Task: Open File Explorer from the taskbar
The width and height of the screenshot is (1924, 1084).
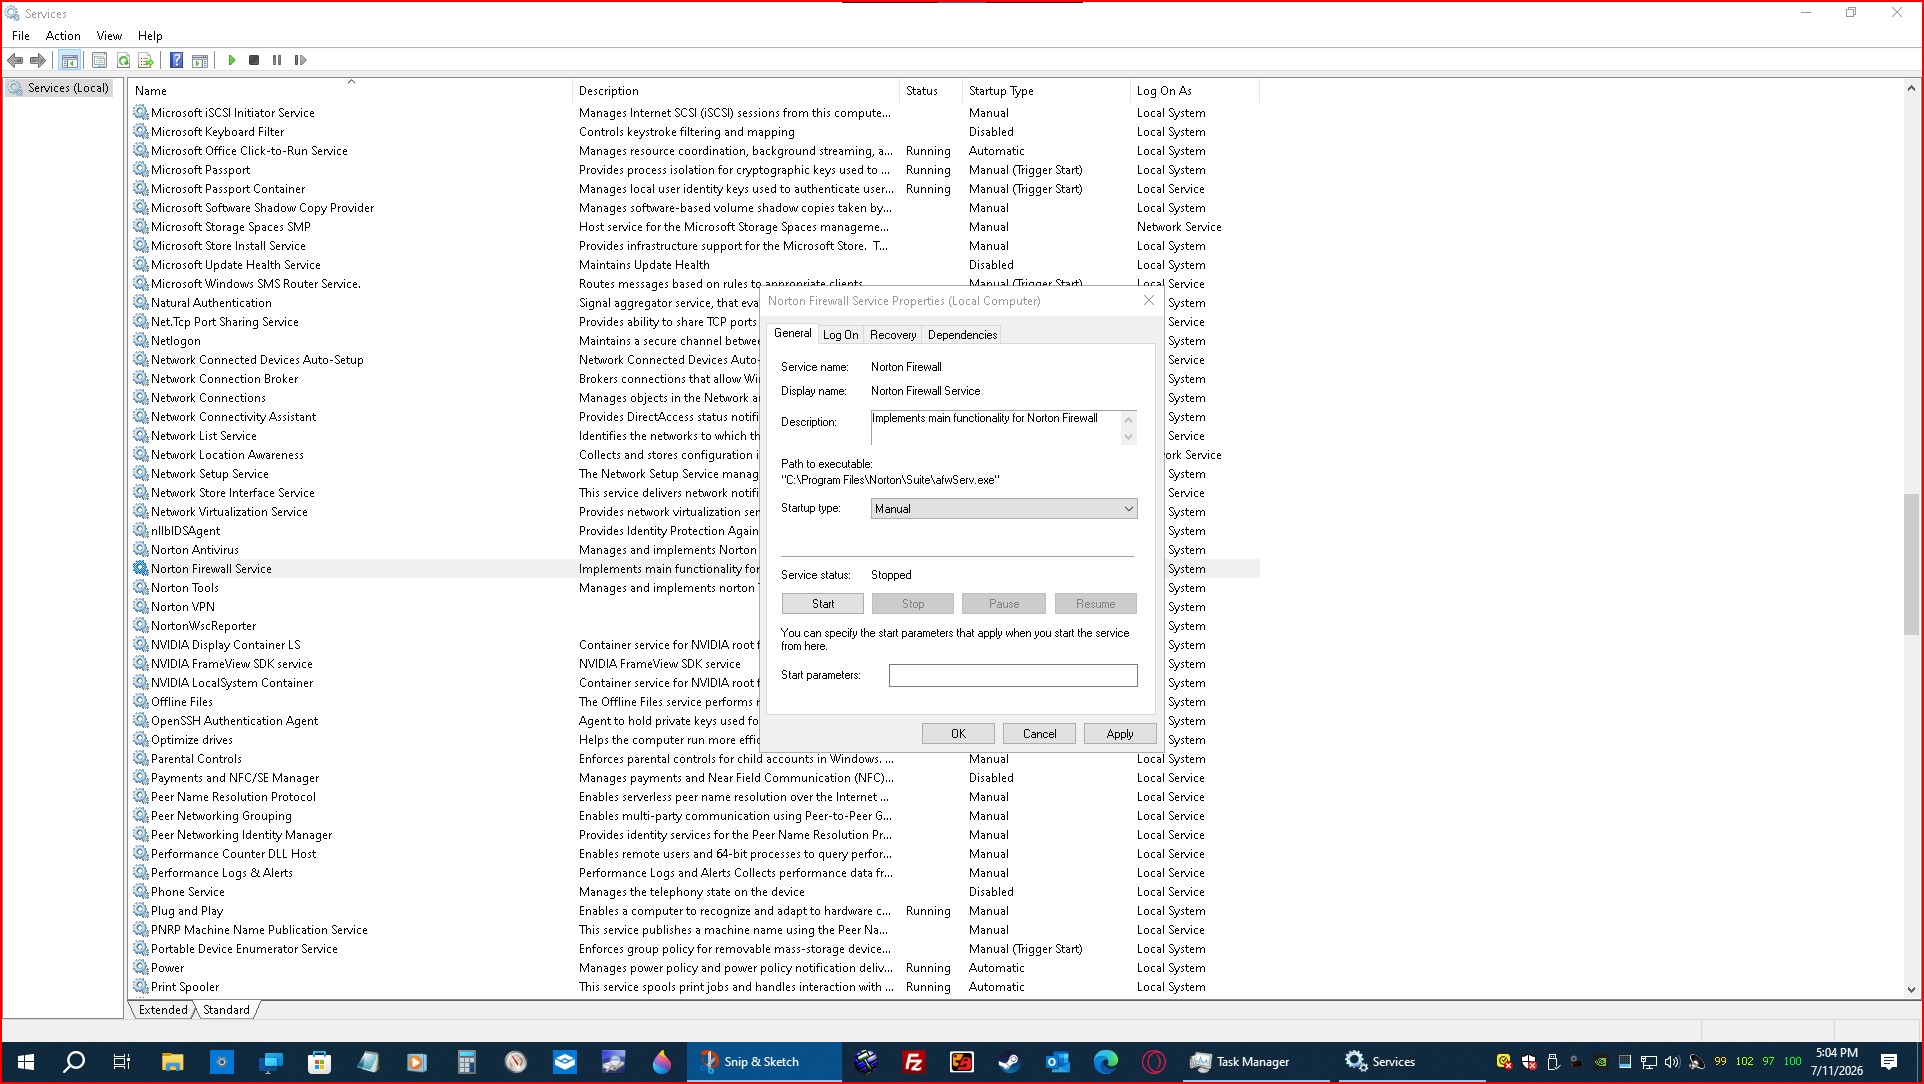Action: click(x=172, y=1062)
